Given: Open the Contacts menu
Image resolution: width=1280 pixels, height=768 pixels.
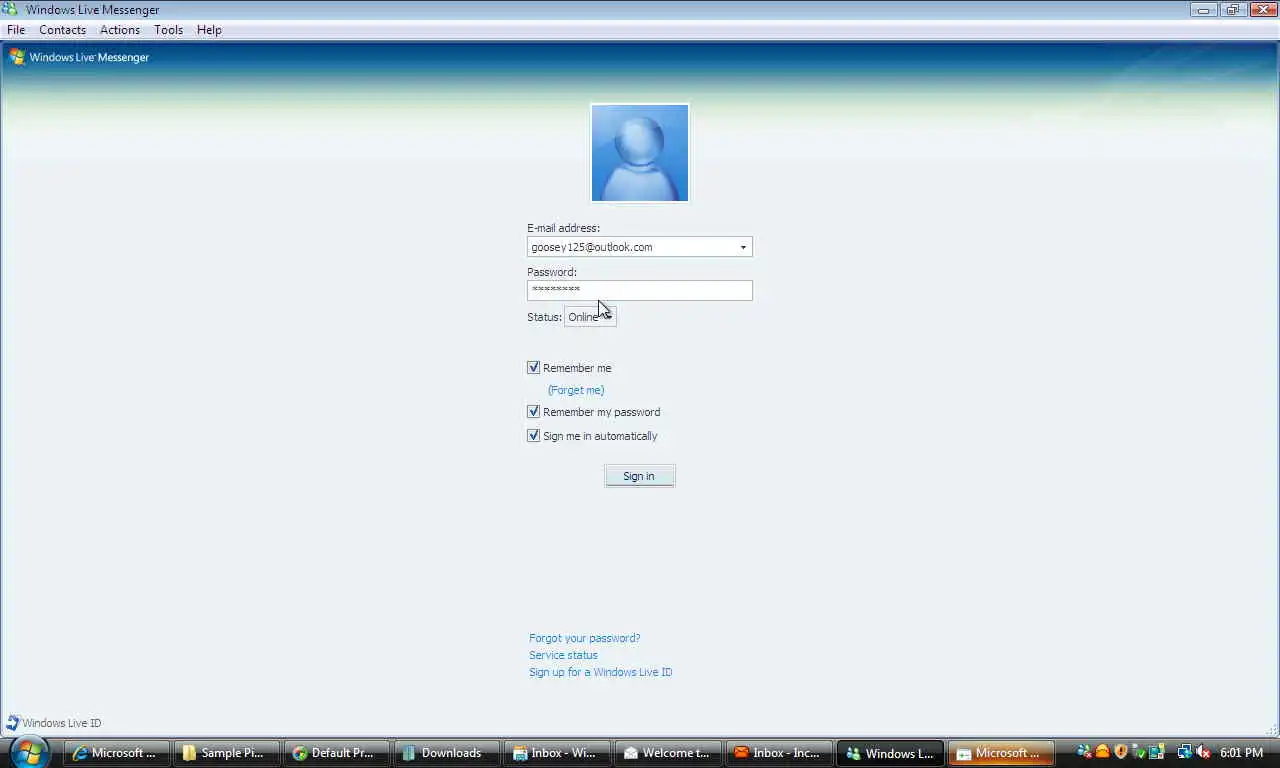Looking at the screenshot, I should pyautogui.click(x=62, y=30).
